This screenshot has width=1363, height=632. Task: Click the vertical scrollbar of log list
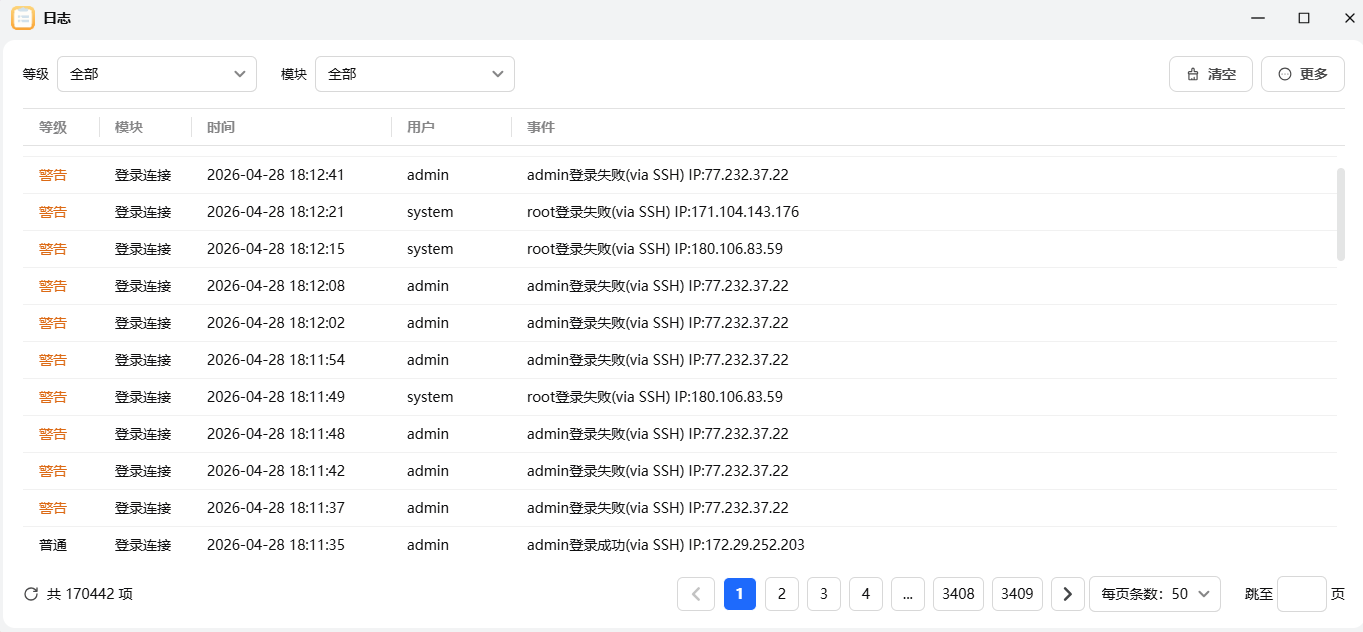[x=1341, y=214]
